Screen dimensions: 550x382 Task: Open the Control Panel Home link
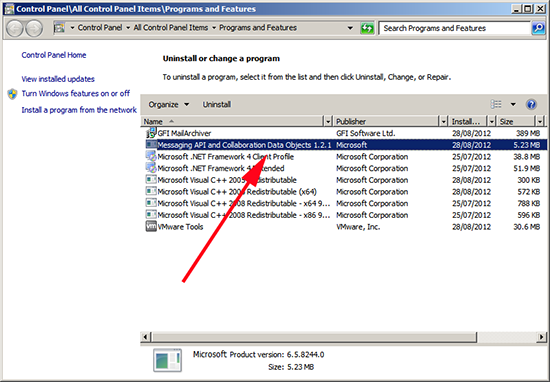pos(54,55)
